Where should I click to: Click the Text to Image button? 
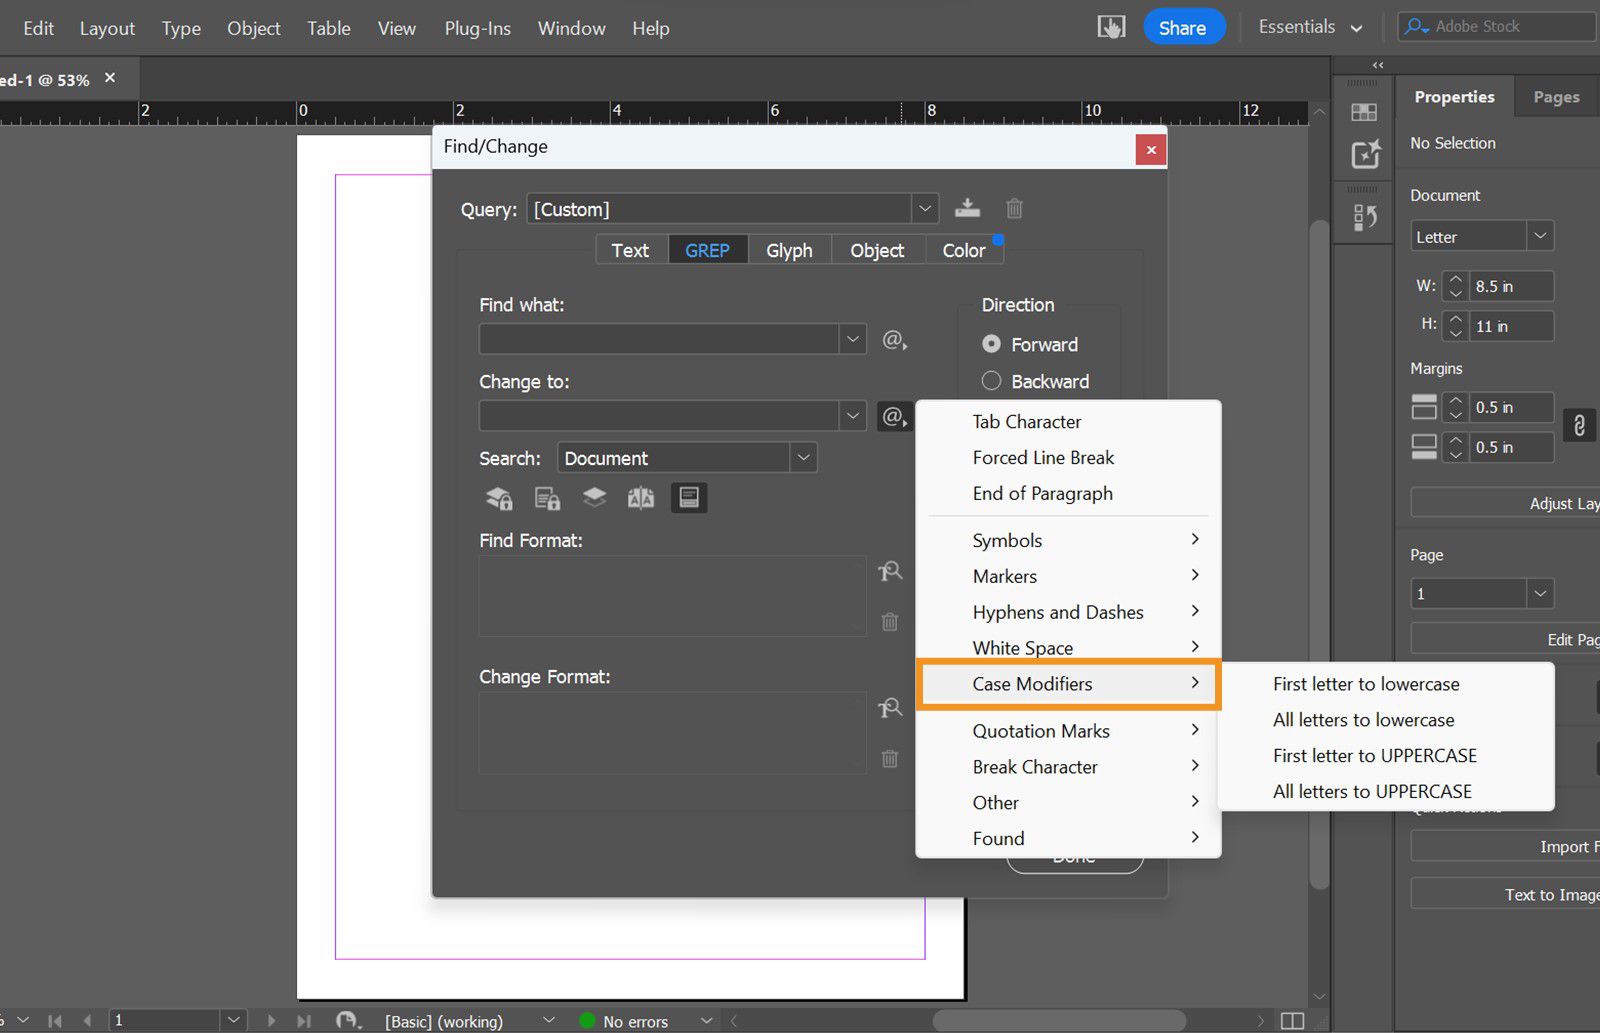1550,895
